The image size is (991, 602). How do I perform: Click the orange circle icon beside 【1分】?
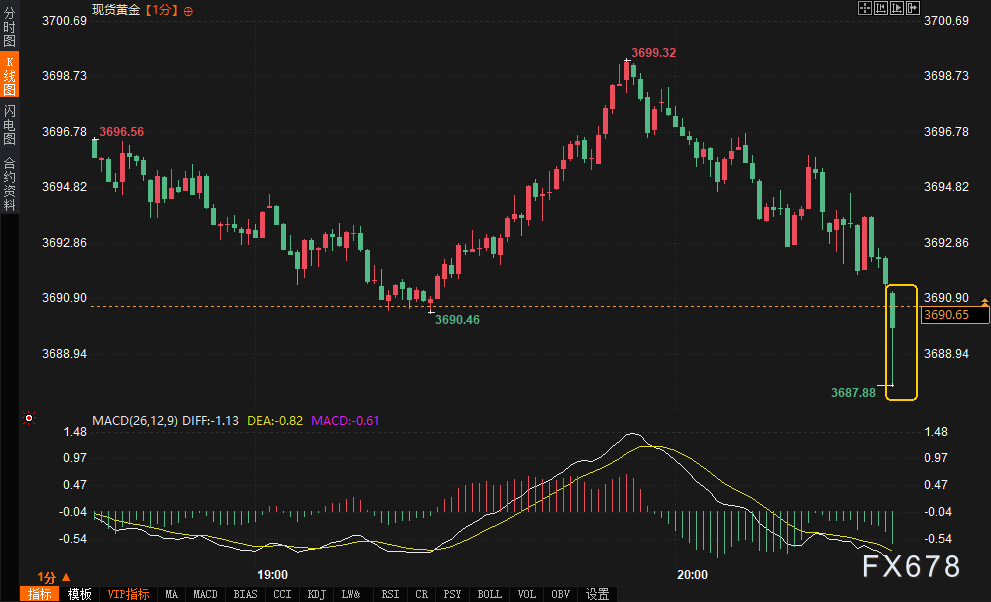pos(190,10)
